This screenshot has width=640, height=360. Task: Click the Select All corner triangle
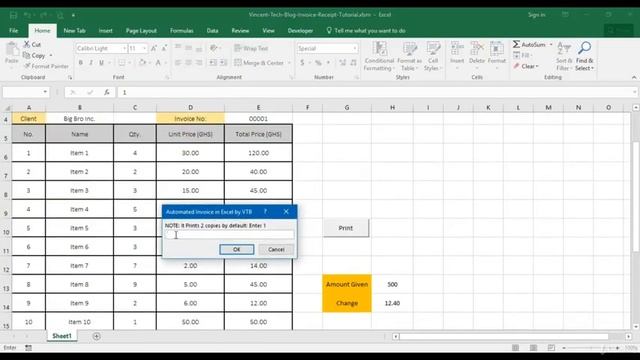(7, 108)
